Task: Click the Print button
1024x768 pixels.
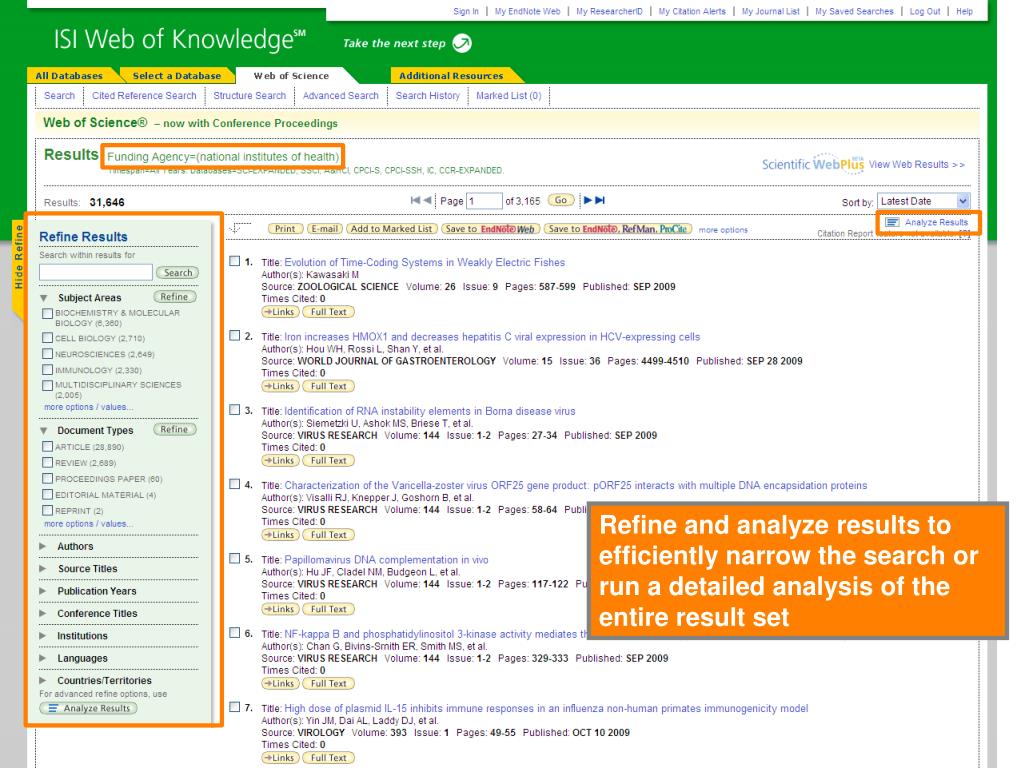Action: point(285,229)
